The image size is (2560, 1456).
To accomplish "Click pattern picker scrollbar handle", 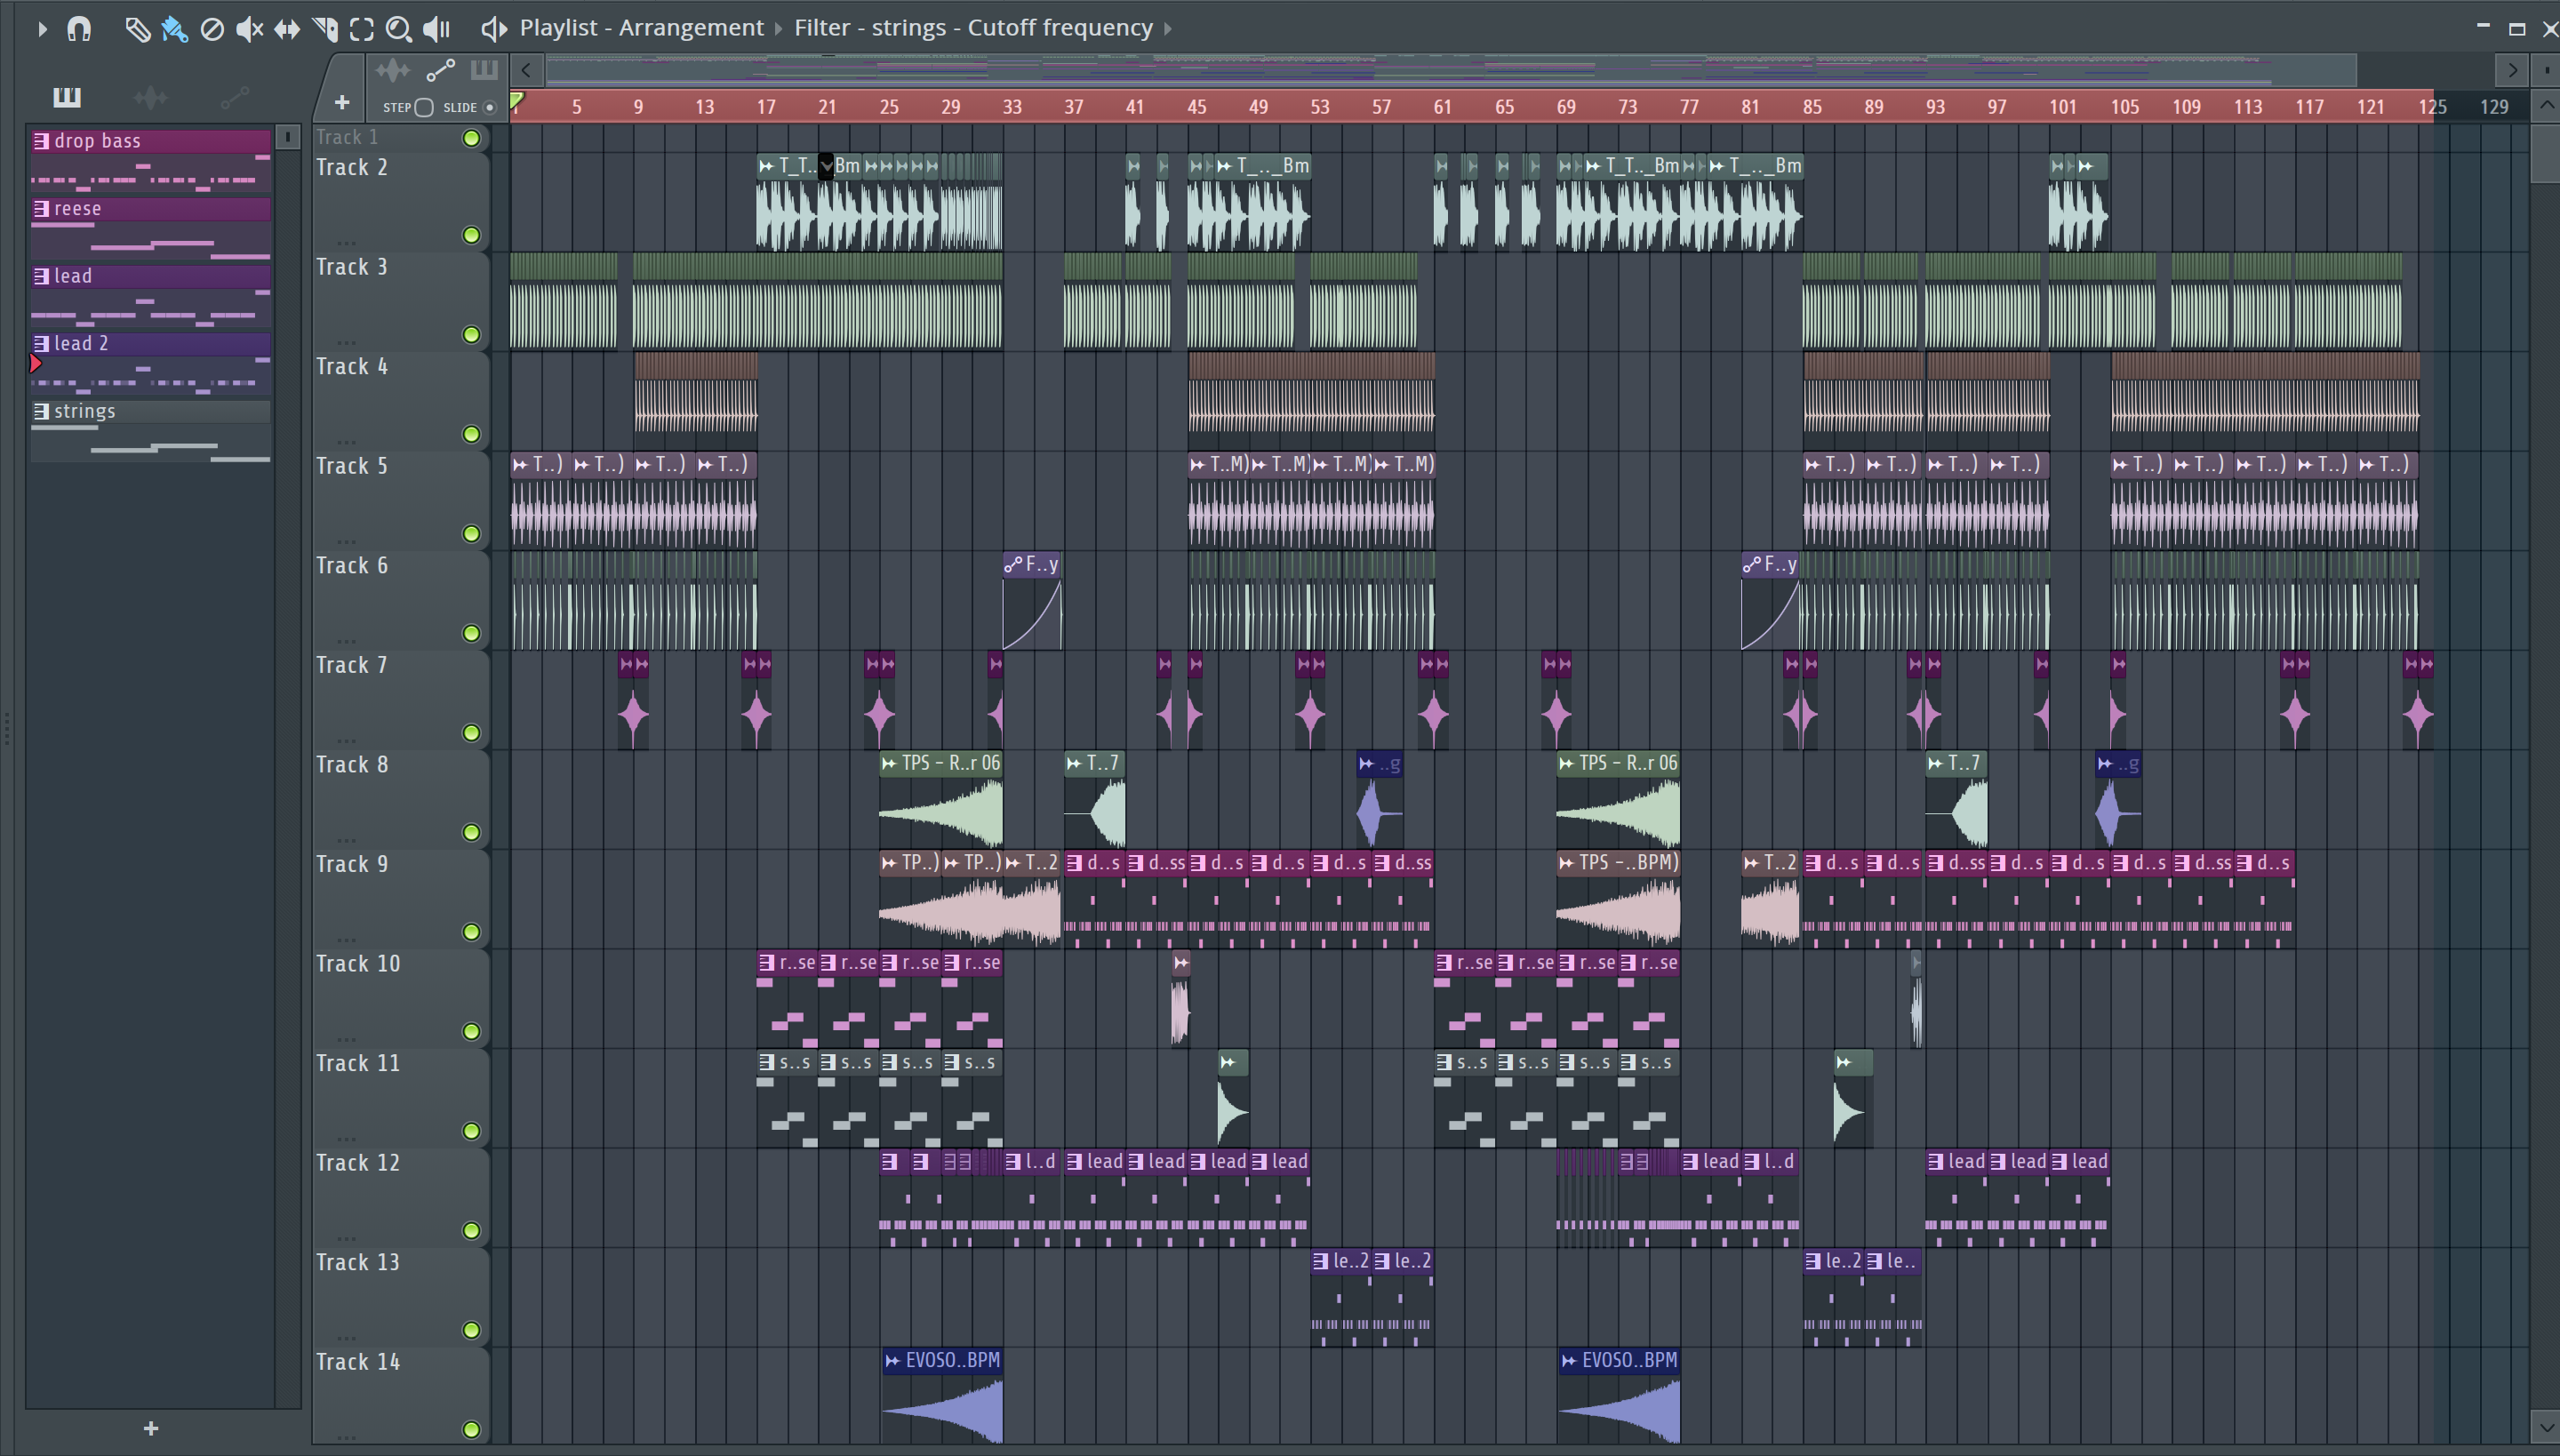I will (287, 137).
